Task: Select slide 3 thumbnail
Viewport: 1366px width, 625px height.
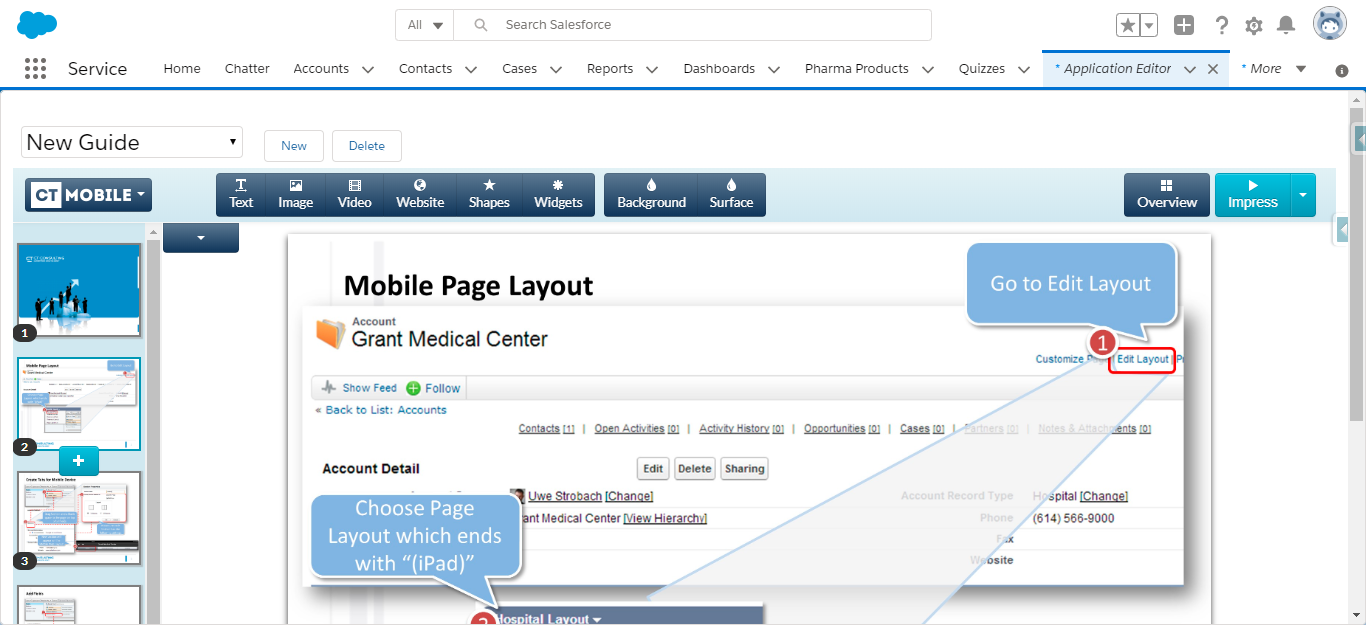Action: (x=79, y=518)
